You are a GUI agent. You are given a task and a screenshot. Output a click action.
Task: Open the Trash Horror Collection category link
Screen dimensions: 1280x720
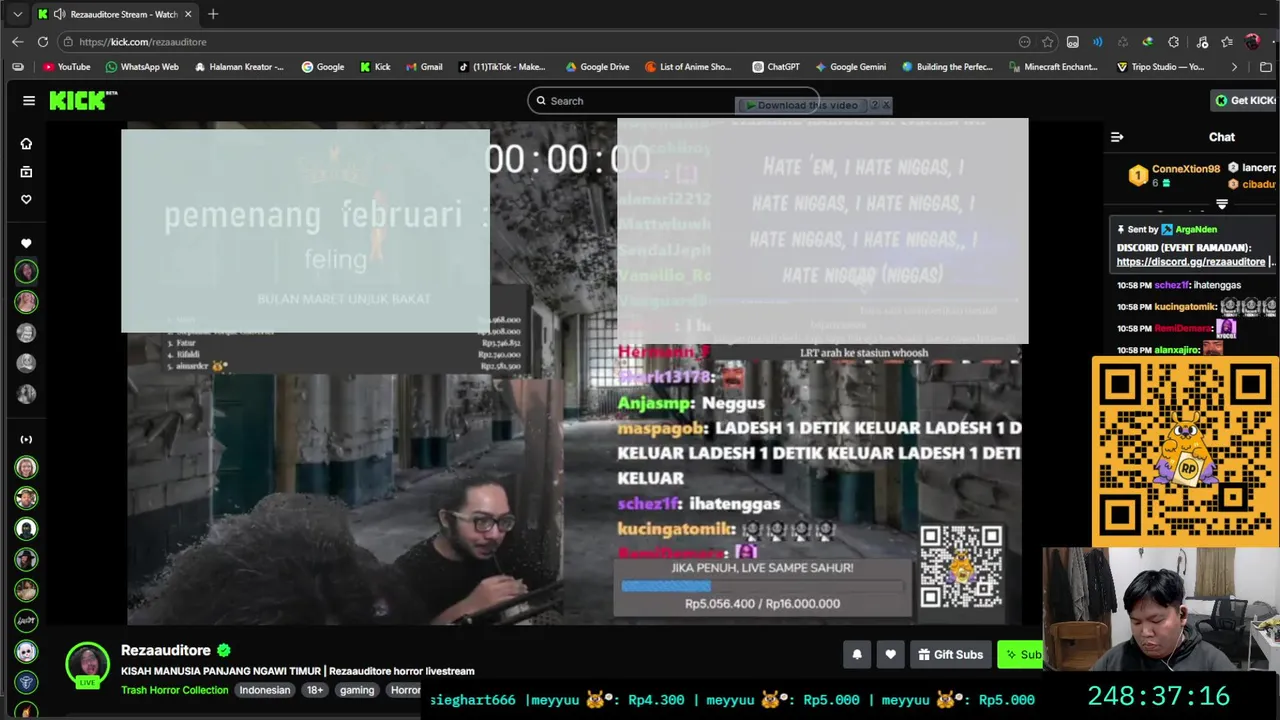(x=175, y=690)
